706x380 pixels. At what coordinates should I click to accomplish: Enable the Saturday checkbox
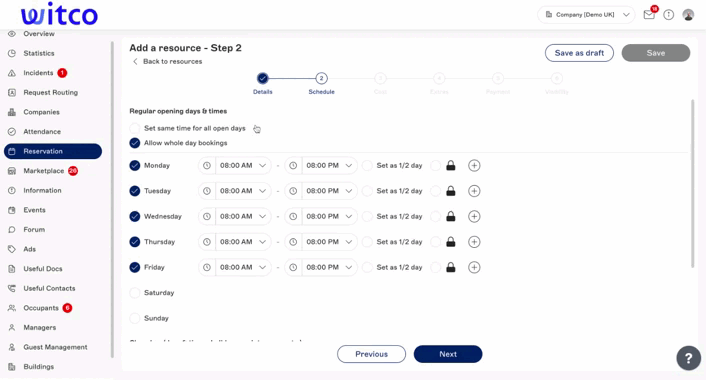coord(135,293)
